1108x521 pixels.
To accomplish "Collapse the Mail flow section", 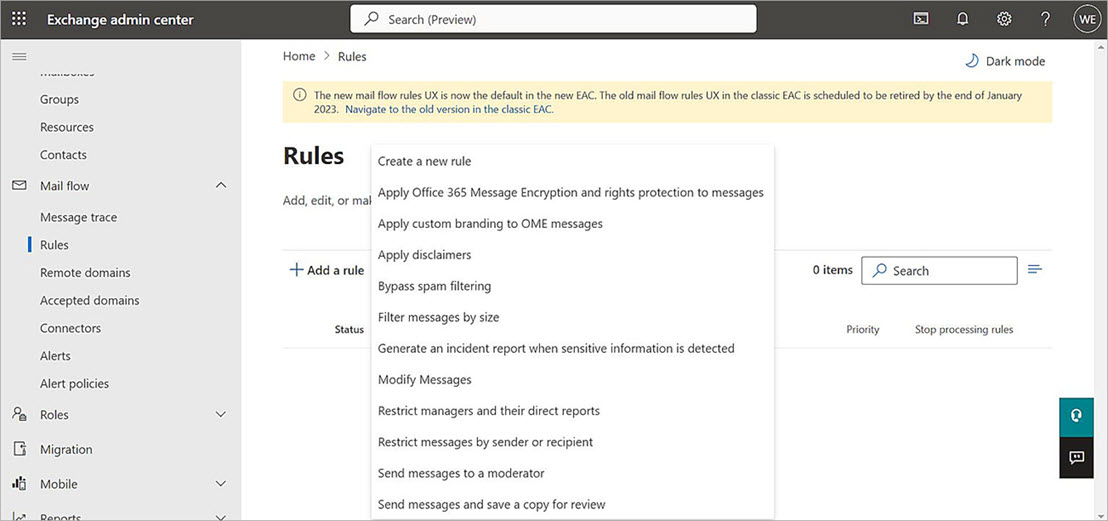I will 221,186.
